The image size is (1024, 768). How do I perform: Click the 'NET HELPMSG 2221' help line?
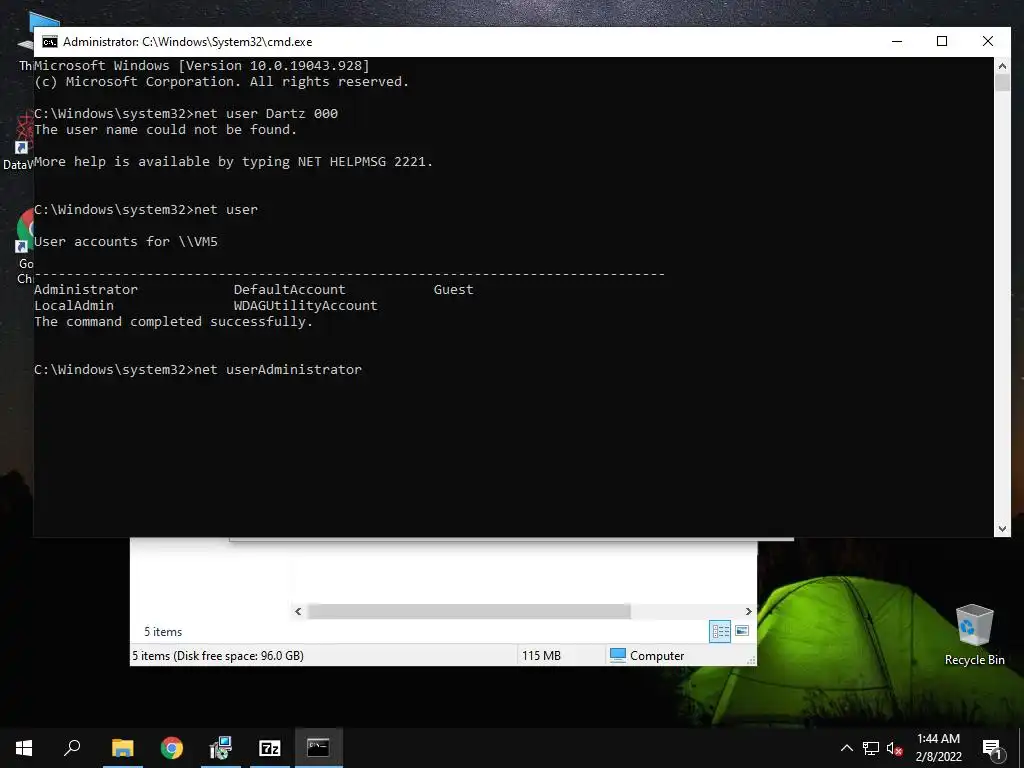[233, 161]
